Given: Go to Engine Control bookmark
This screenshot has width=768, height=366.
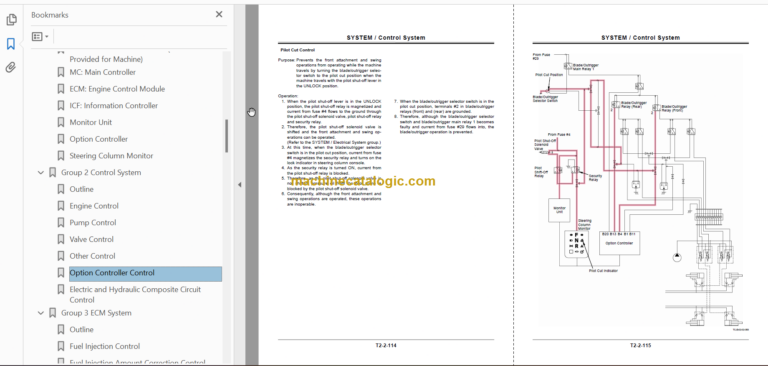Looking at the screenshot, I should pyautogui.click(x=94, y=206).
